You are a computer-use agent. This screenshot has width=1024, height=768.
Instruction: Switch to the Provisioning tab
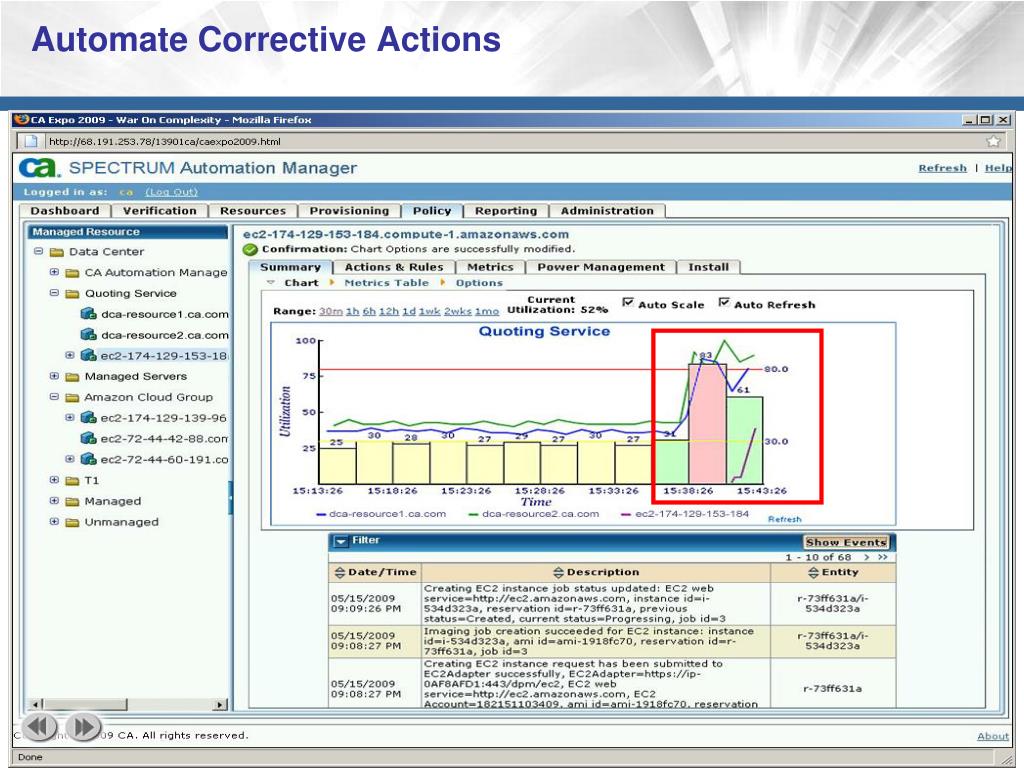[x=349, y=211]
